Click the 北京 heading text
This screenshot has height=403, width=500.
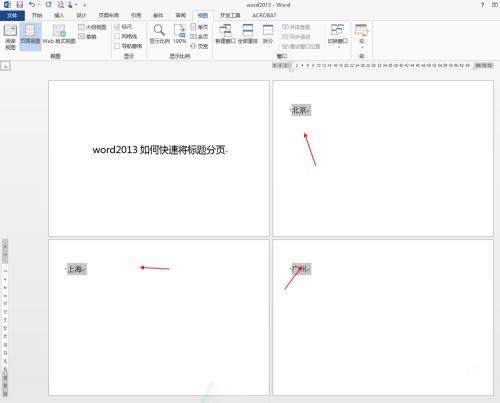coord(300,110)
